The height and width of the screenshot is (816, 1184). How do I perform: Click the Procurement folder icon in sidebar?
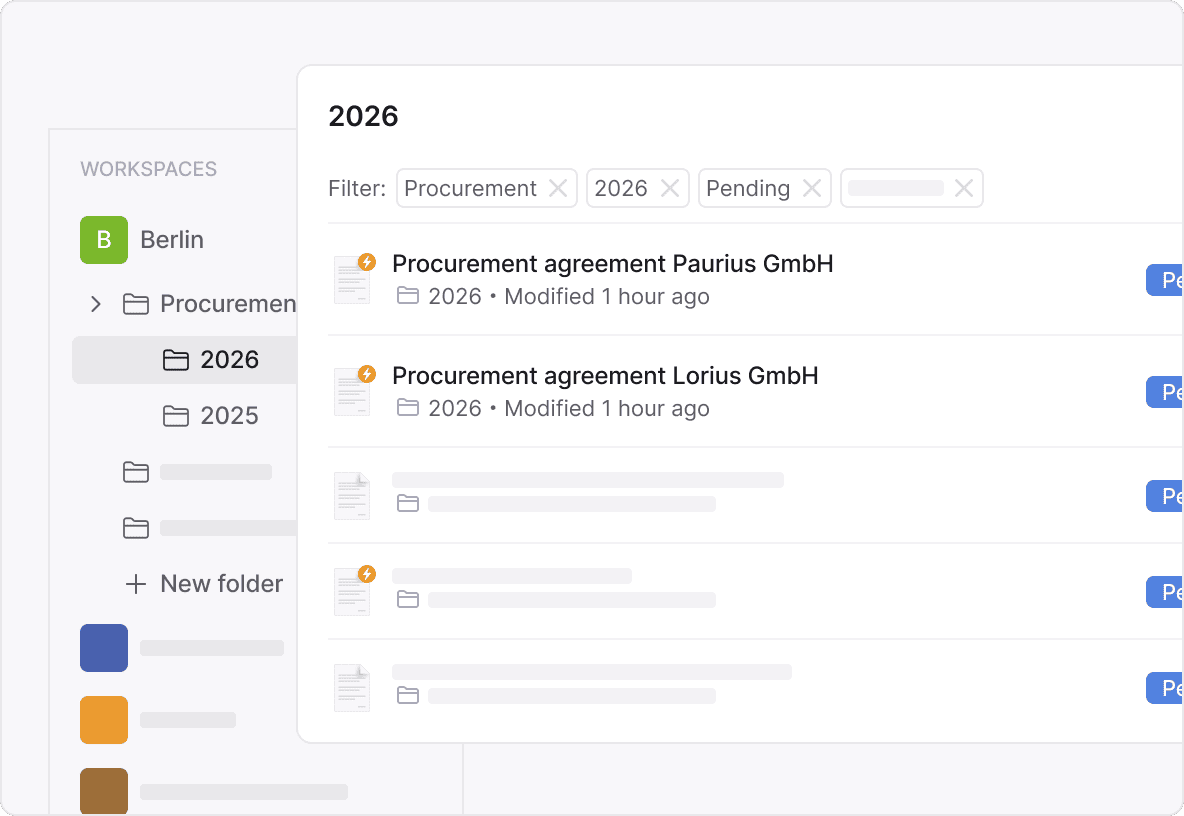[135, 304]
